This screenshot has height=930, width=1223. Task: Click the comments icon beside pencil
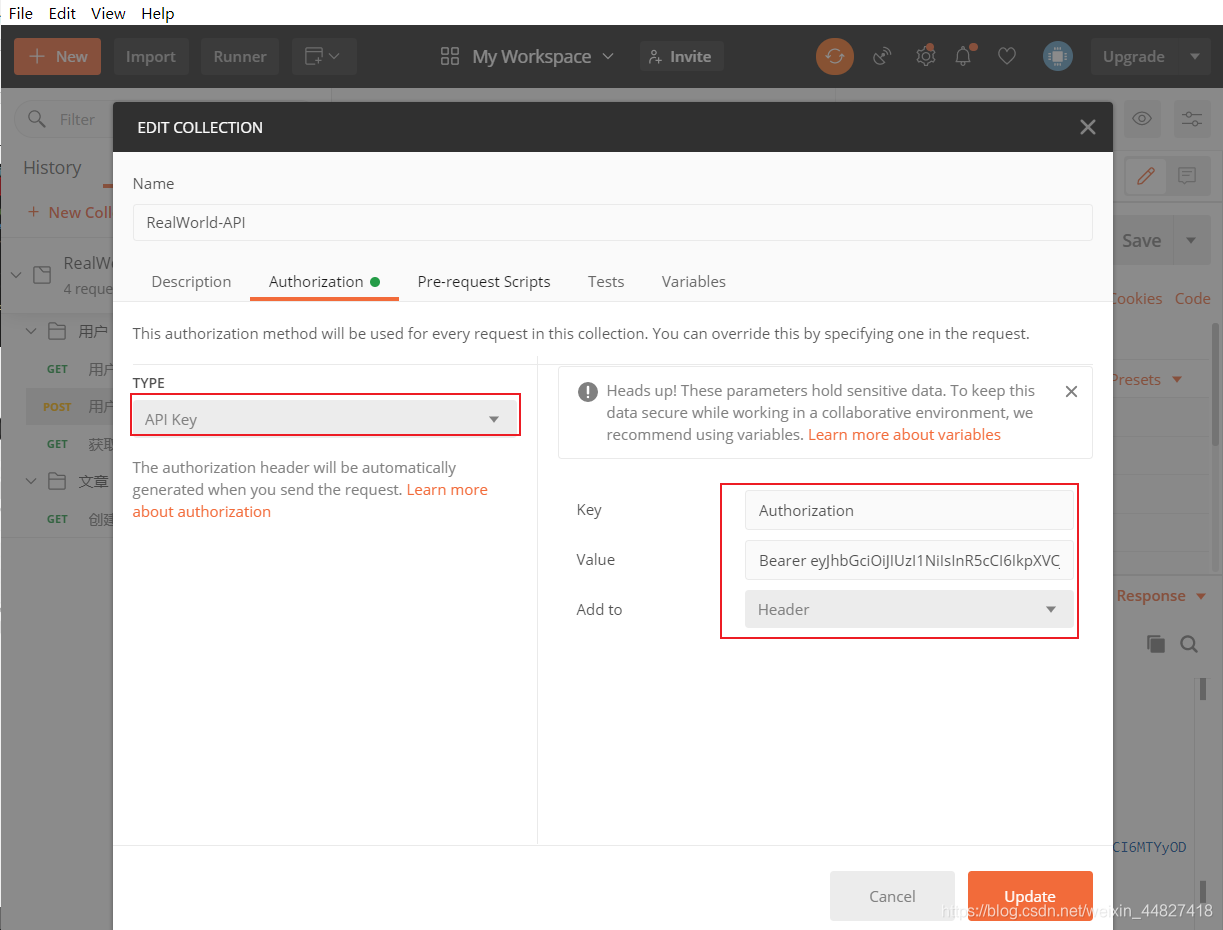(1187, 176)
